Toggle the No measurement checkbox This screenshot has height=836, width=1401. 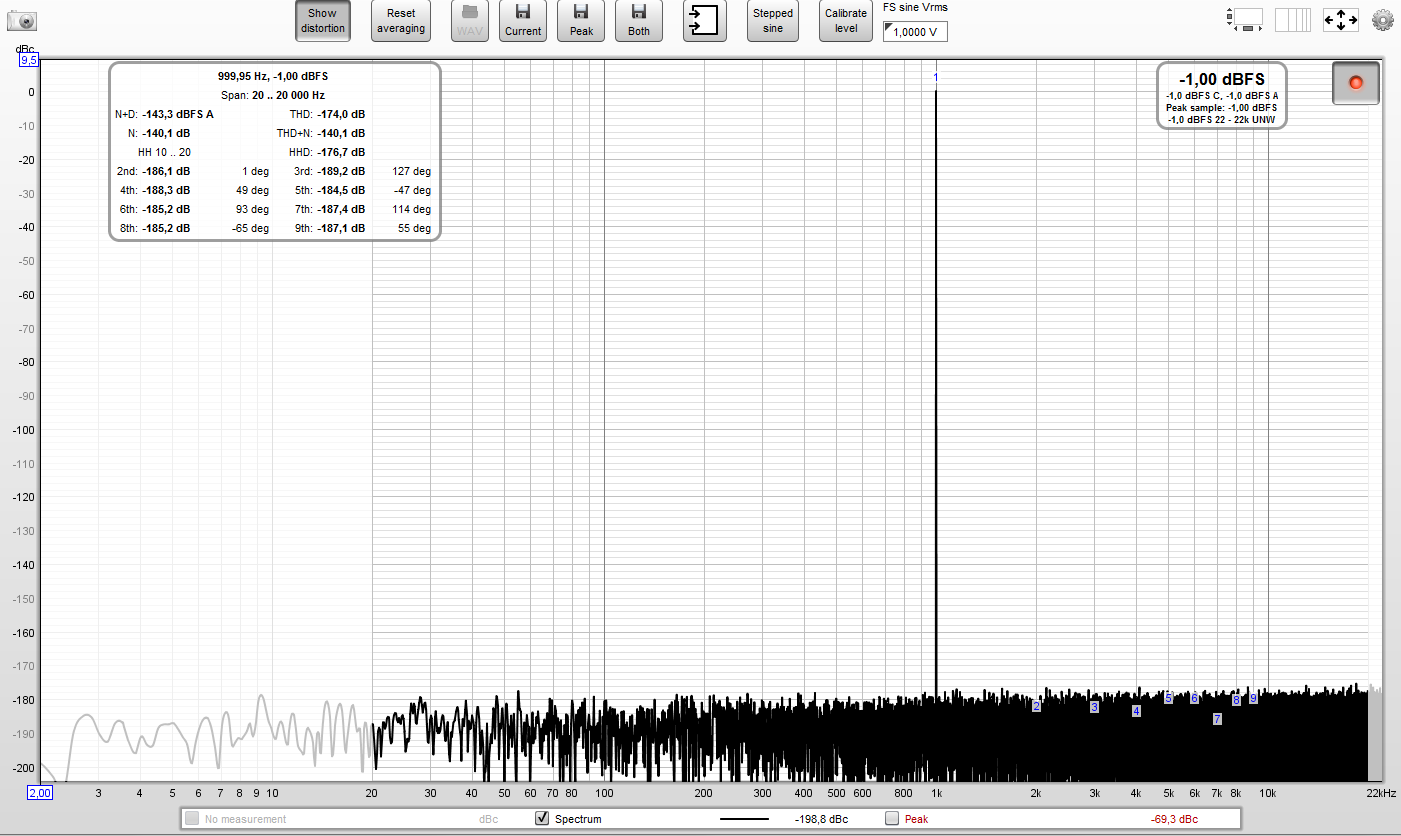192,818
